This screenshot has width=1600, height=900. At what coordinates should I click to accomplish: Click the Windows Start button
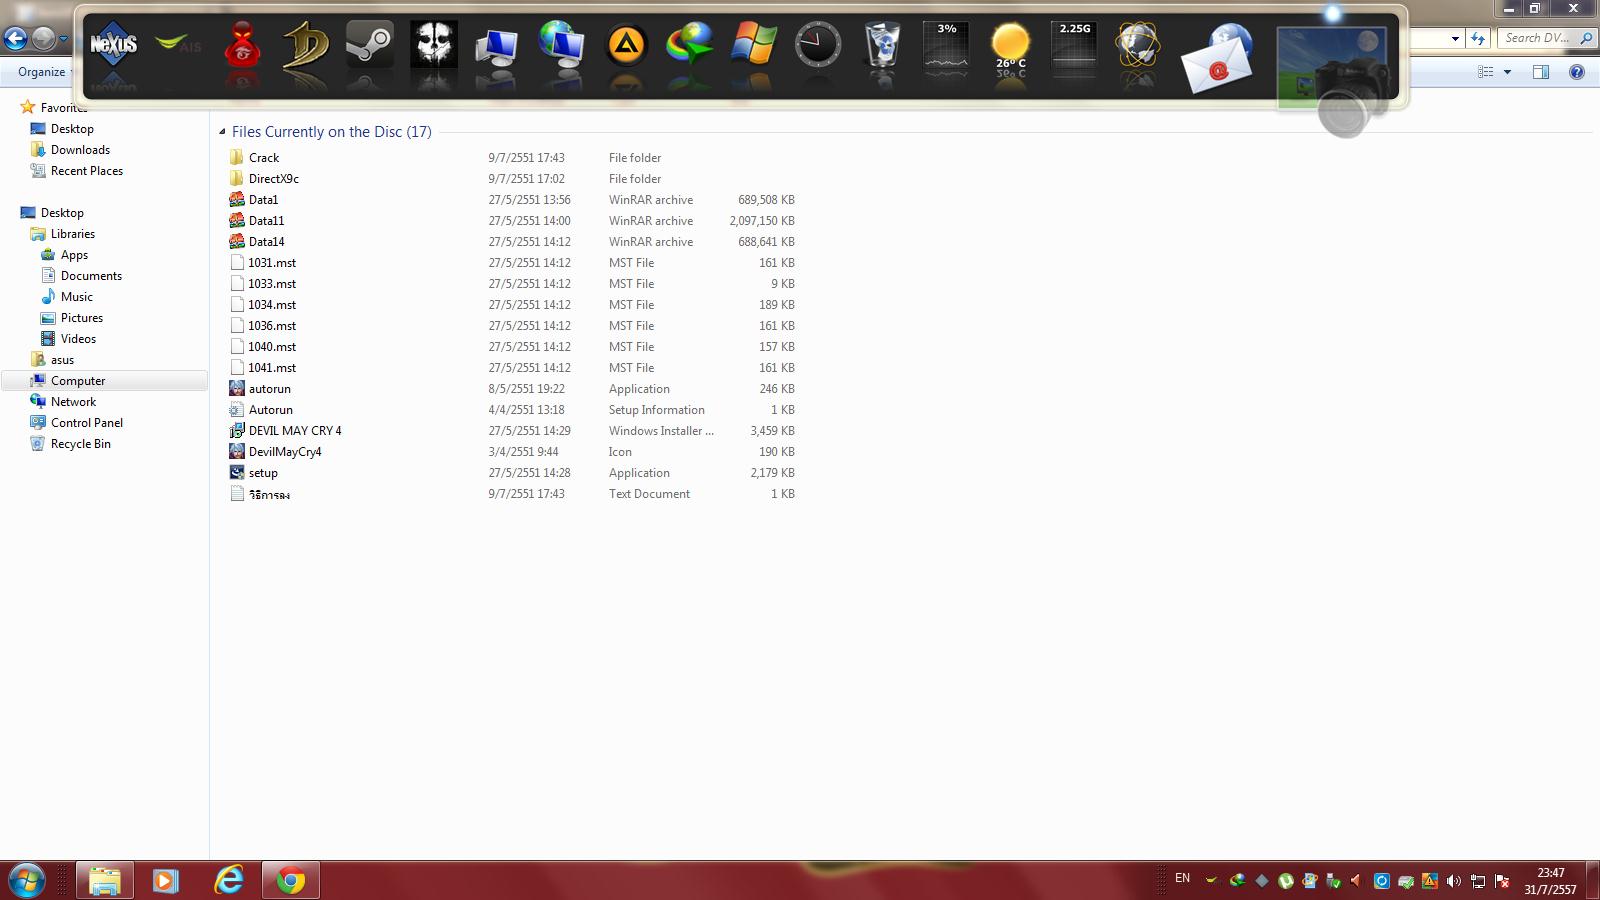click(x=27, y=881)
